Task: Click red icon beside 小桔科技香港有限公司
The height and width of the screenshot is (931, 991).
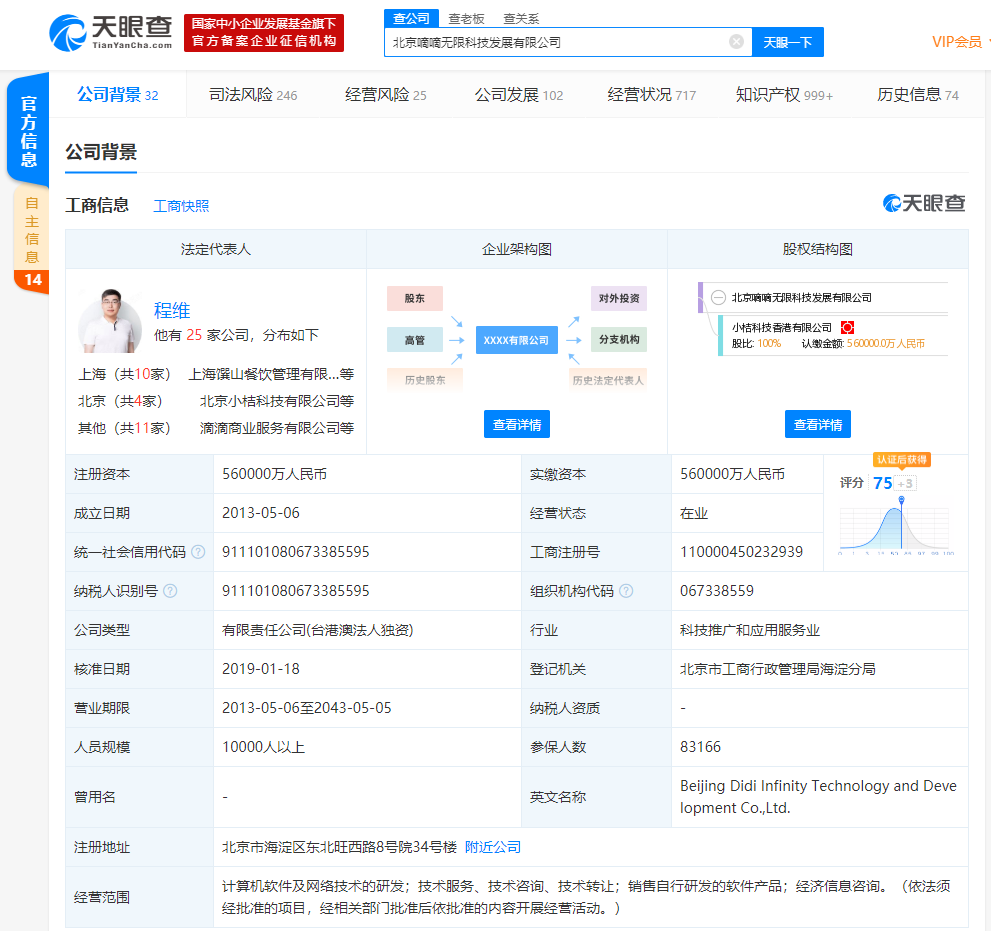Action: tap(847, 327)
